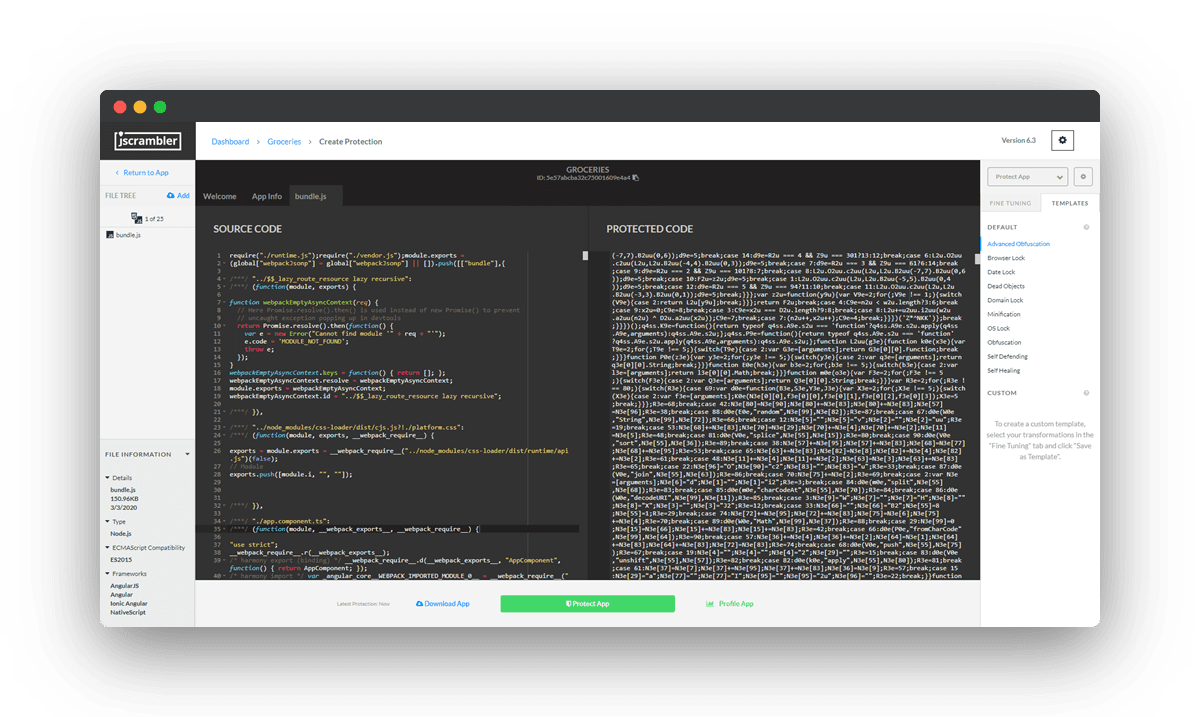Open the Fine Tuning tab

1010,202
